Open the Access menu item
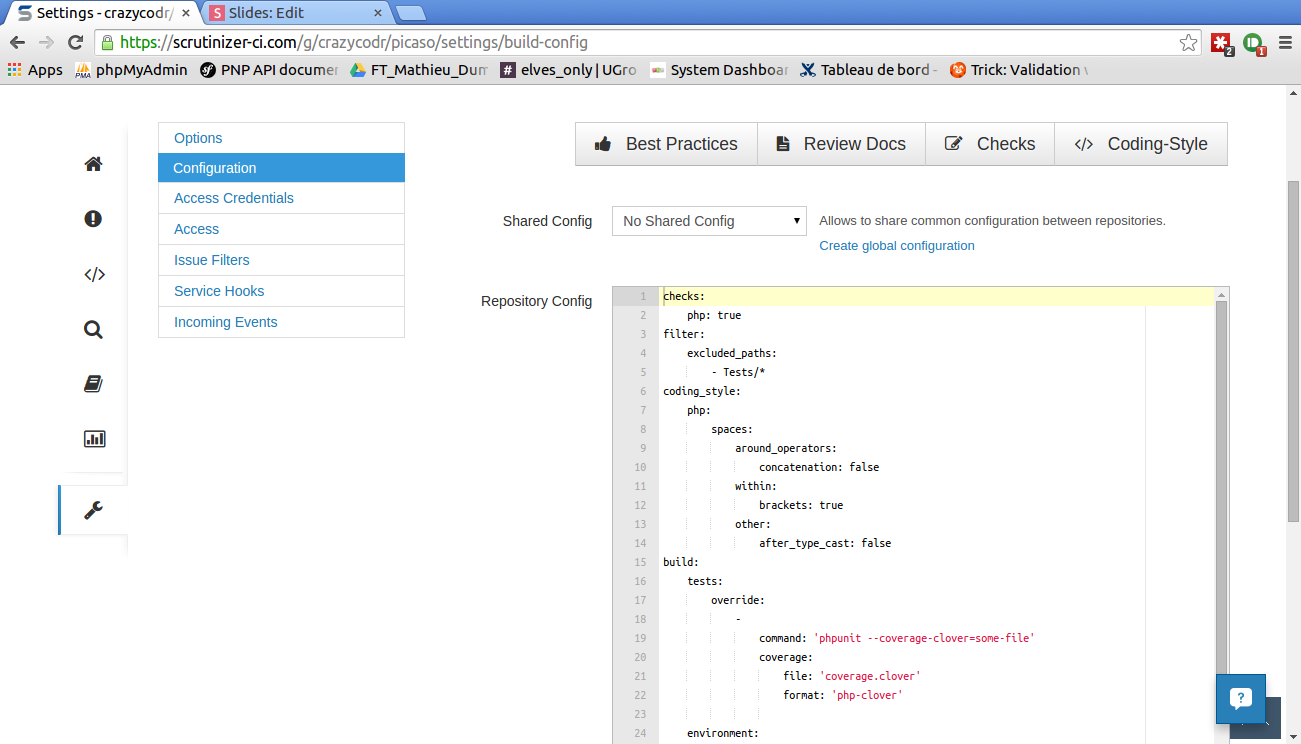The height and width of the screenshot is (744, 1301). (x=281, y=229)
